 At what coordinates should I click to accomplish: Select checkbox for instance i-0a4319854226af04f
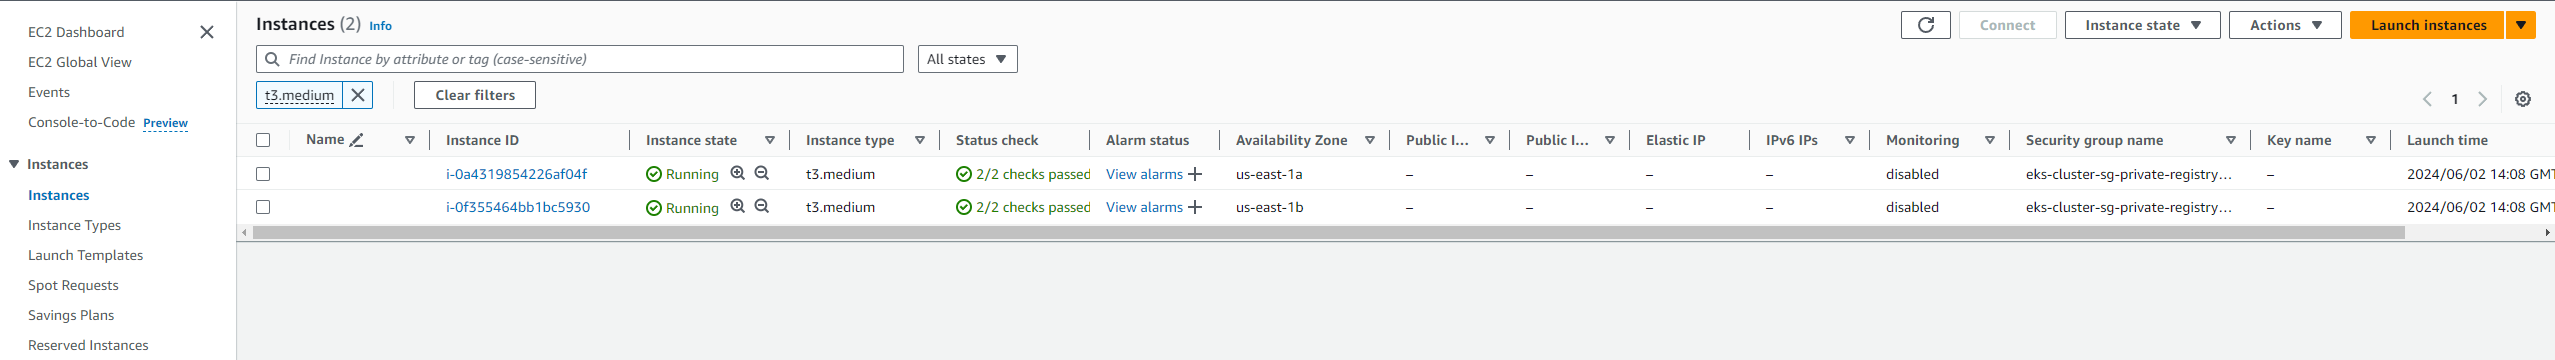point(263,174)
